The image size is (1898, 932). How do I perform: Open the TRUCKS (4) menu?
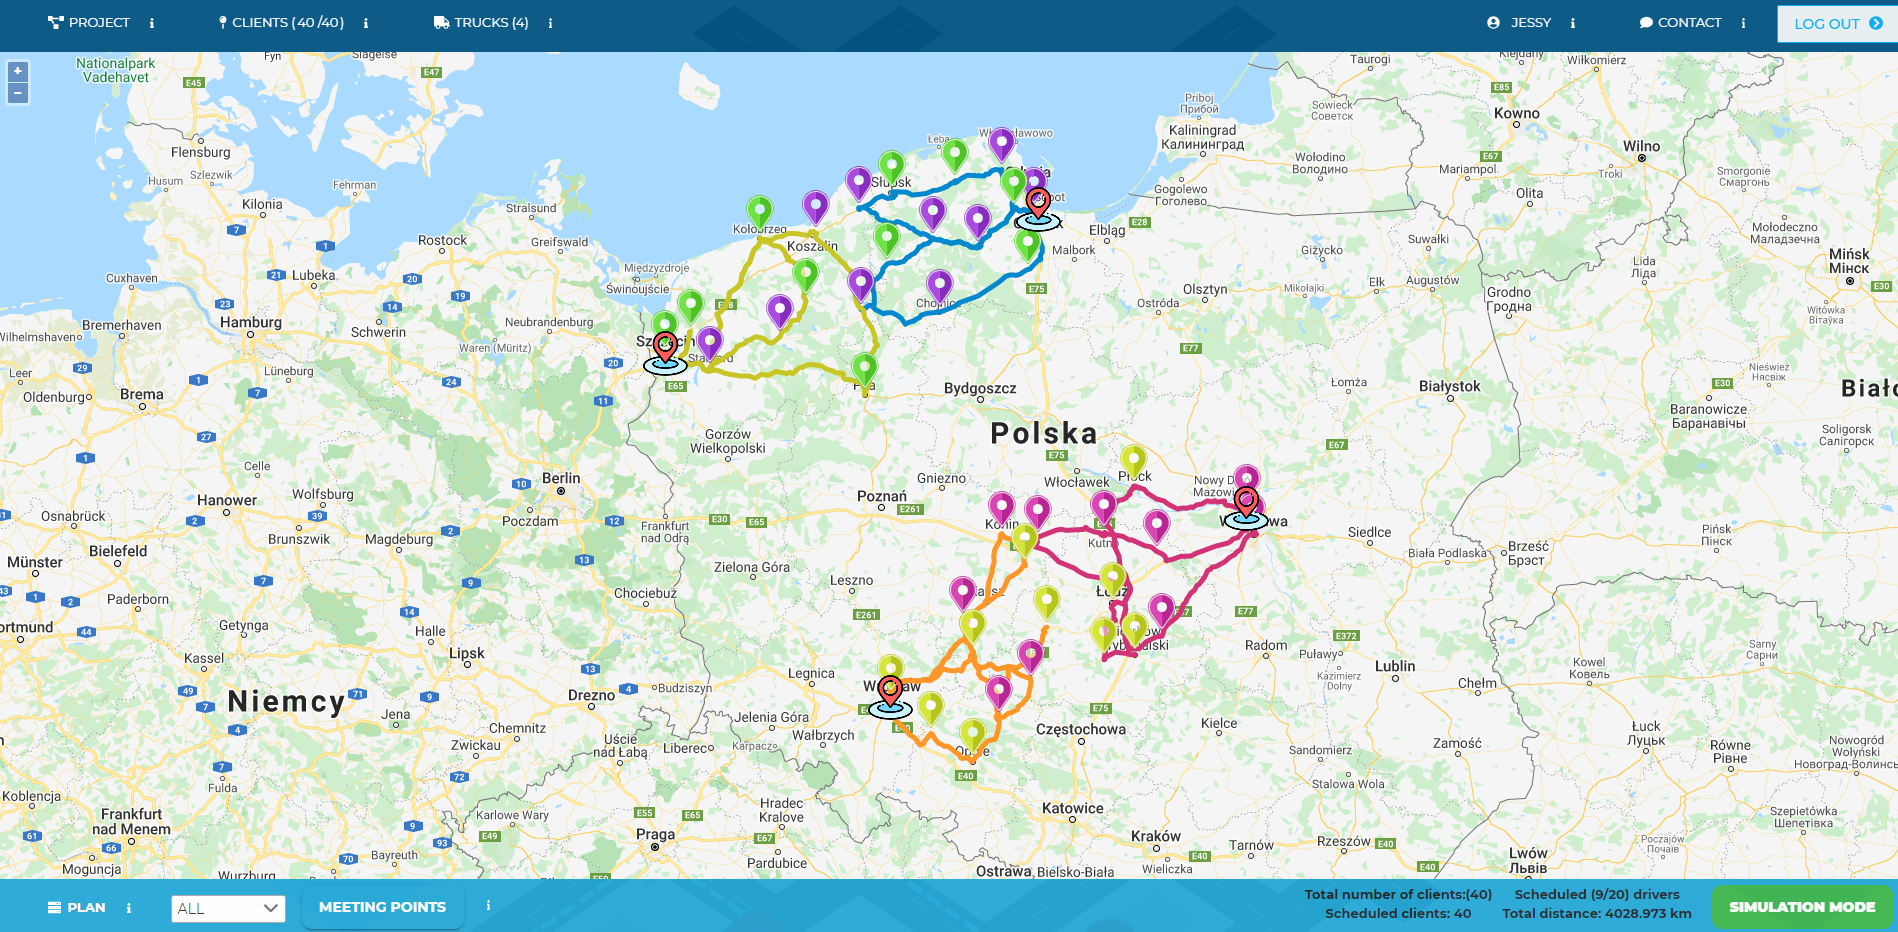point(481,22)
